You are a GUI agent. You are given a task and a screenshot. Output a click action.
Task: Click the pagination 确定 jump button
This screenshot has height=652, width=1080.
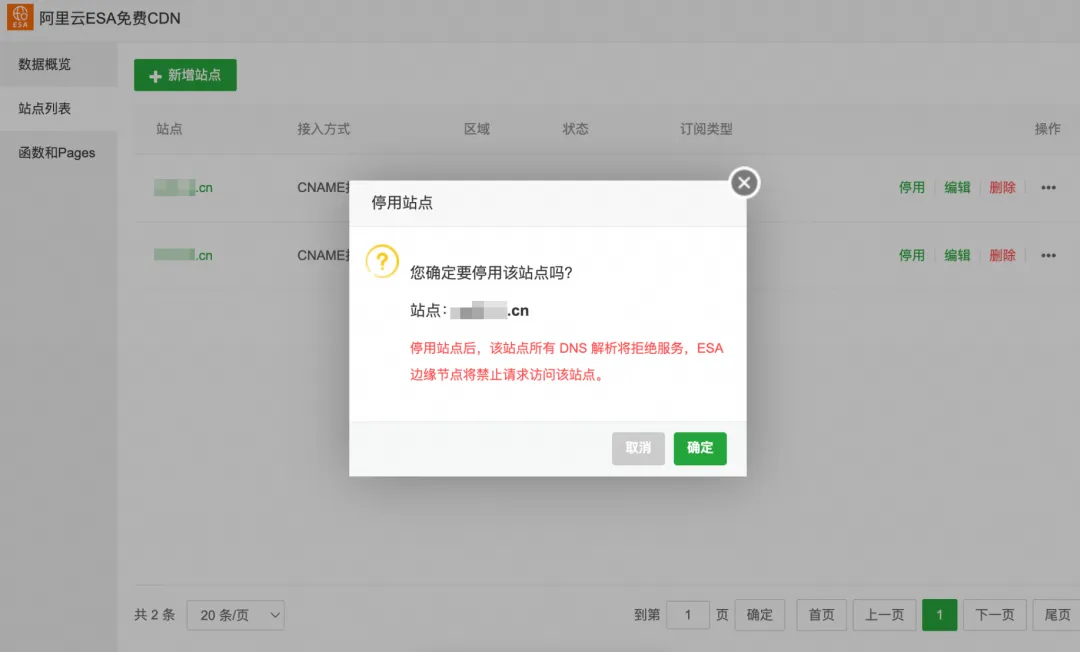(x=760, y=615)
